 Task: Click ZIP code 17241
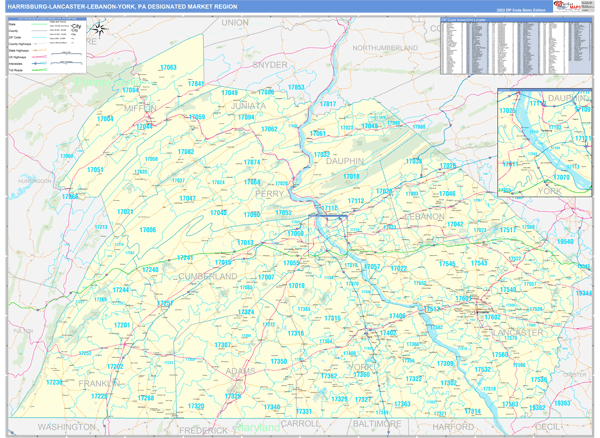(185, 258)
